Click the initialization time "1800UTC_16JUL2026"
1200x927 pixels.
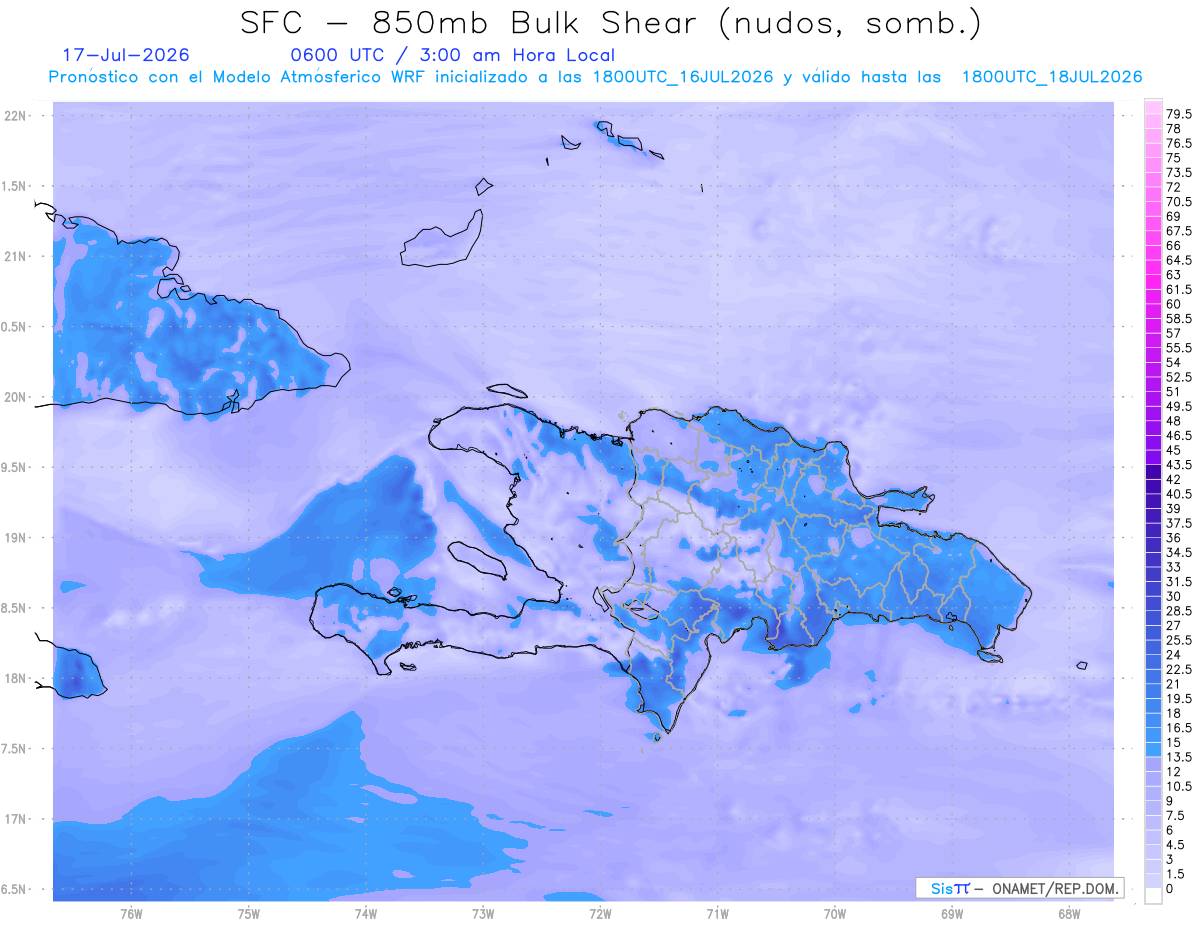(x=682, y=77)
